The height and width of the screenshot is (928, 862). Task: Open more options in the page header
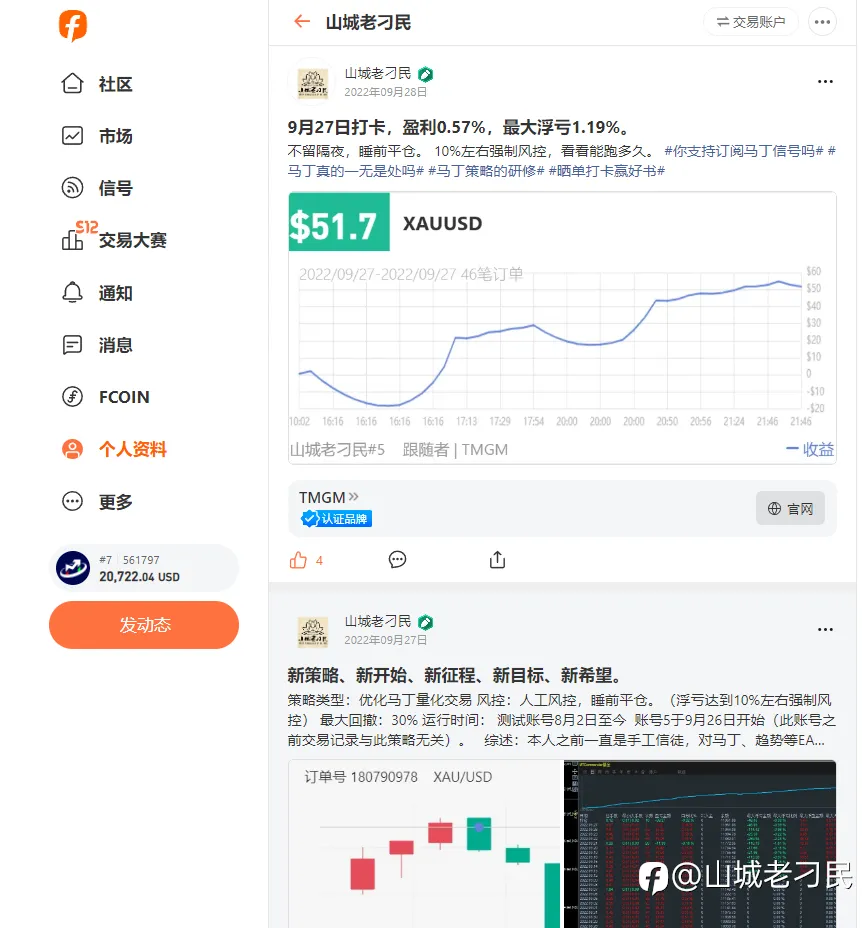[822, 22]
